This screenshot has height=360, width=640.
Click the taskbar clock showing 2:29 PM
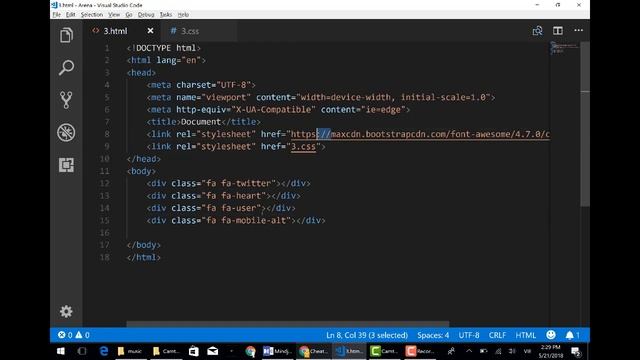(x=551, y=351)
